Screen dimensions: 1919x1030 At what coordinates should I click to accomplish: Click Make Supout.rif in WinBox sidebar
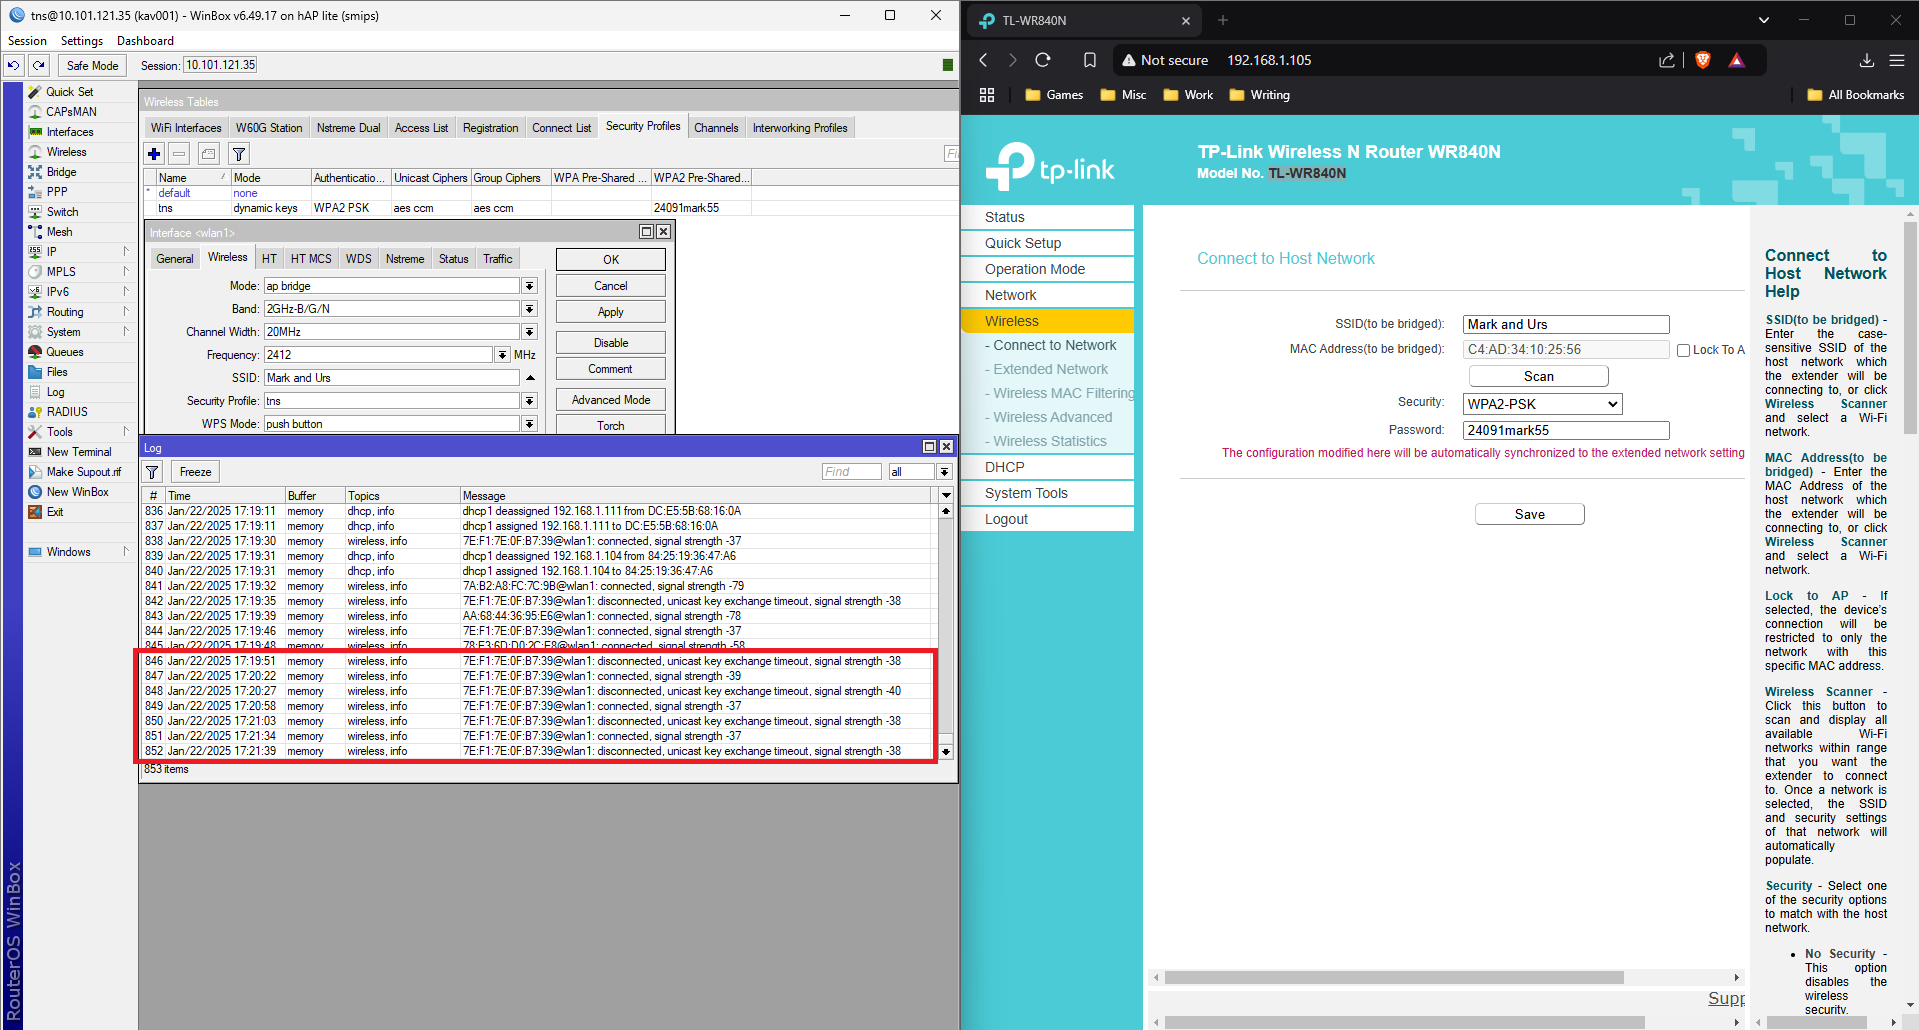(x=83, y=472)
